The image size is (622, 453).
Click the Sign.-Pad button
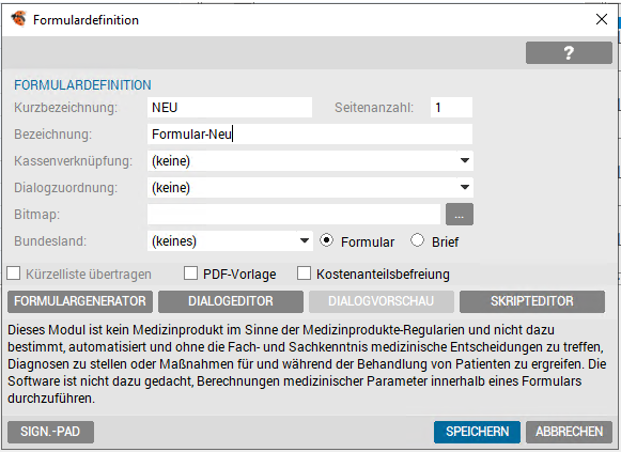[50, 432]
